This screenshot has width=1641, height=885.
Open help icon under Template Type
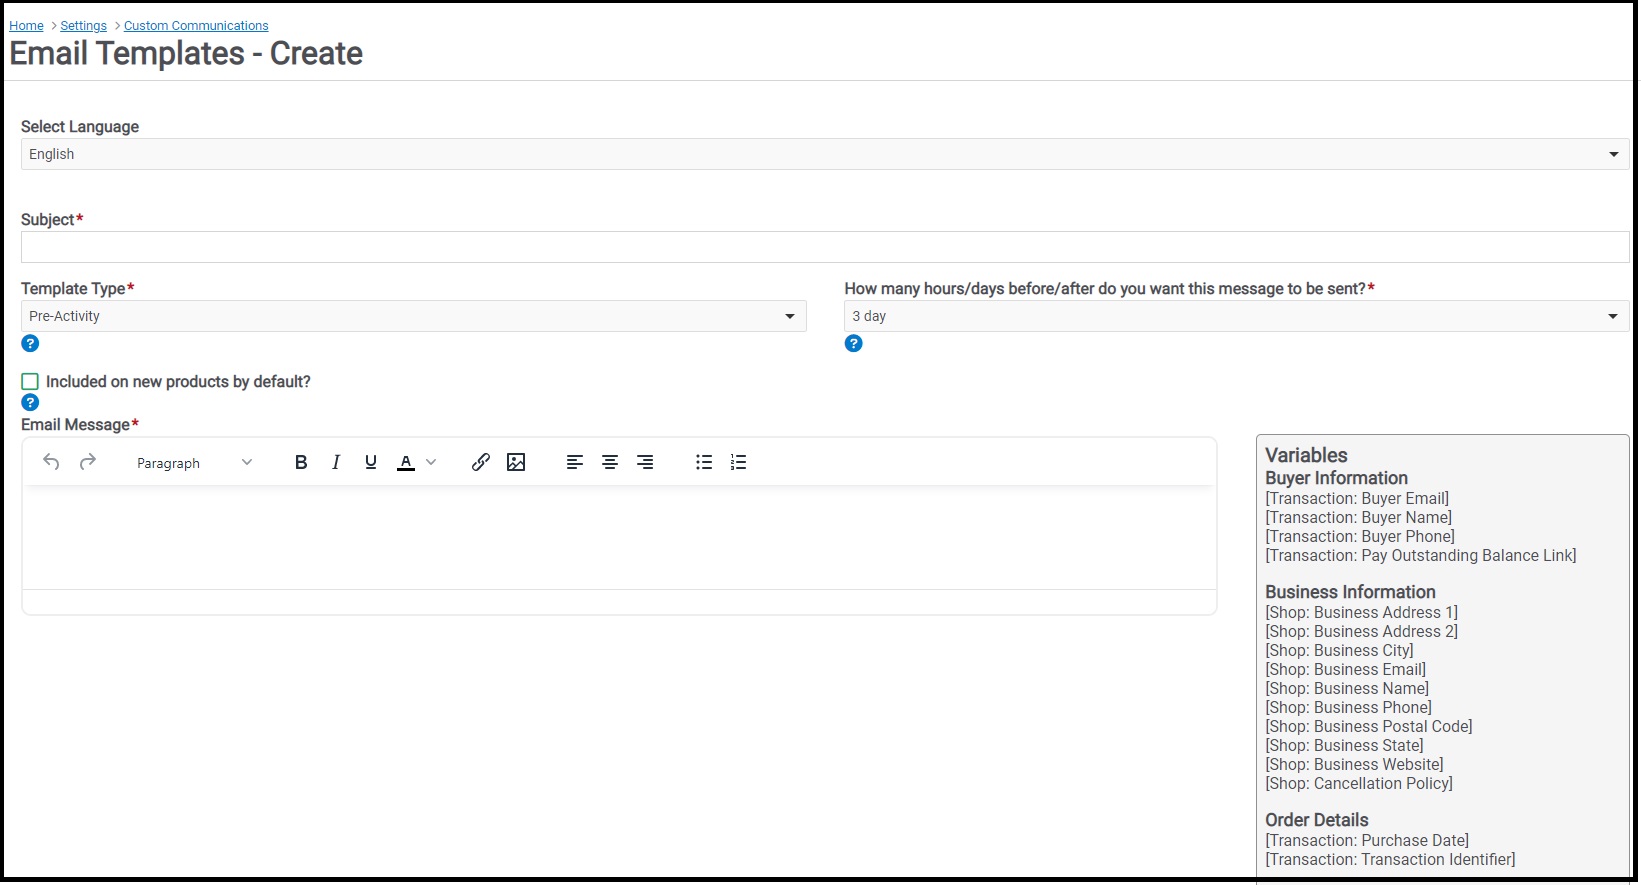30,343
